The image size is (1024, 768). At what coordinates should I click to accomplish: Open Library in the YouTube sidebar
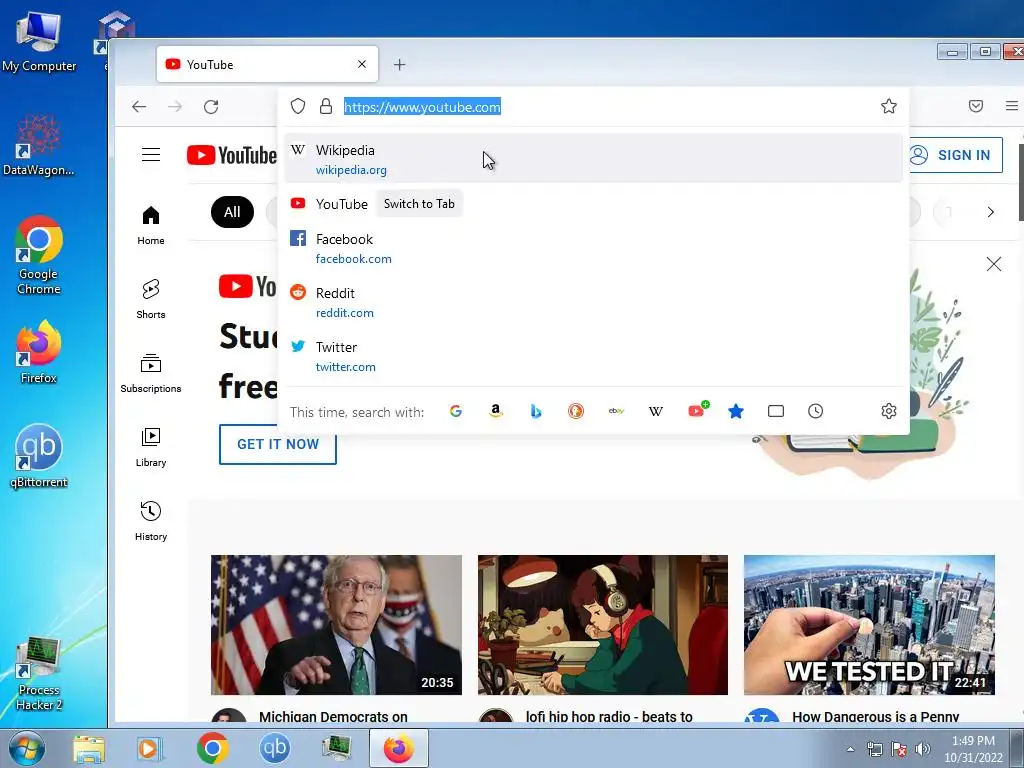coord(151,447)
